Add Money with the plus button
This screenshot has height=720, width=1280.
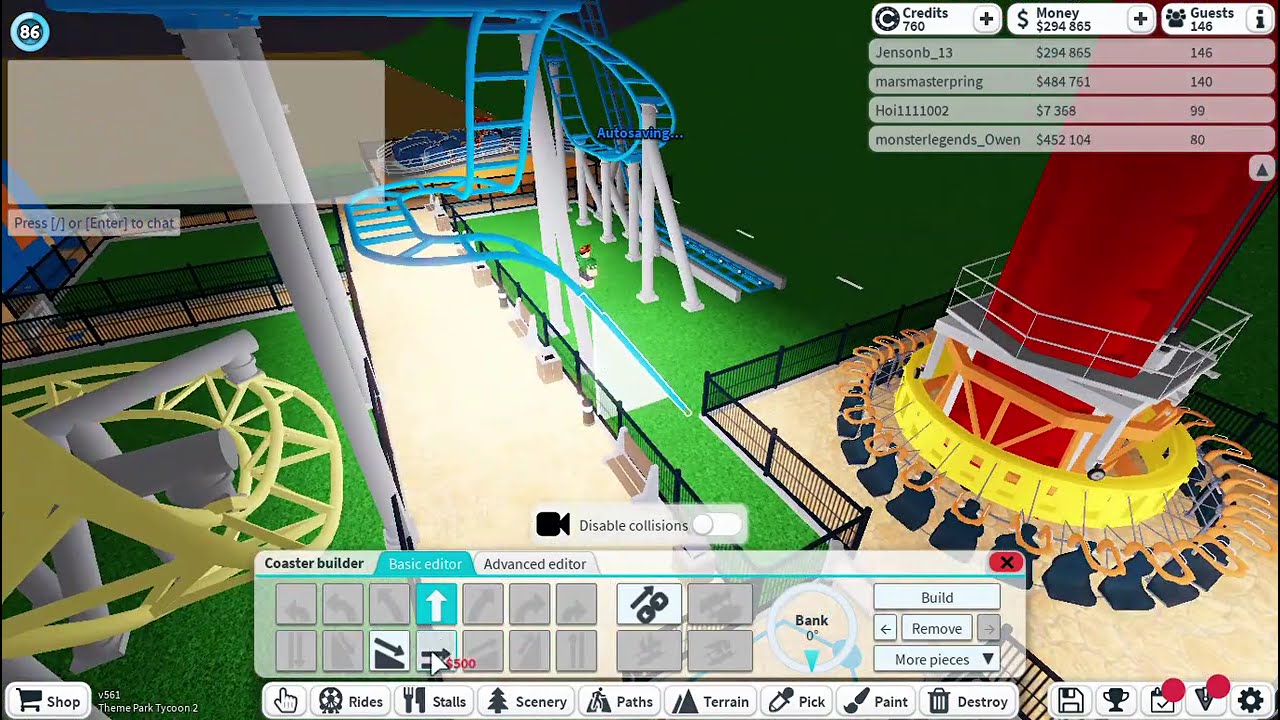tap(1140, 19)
